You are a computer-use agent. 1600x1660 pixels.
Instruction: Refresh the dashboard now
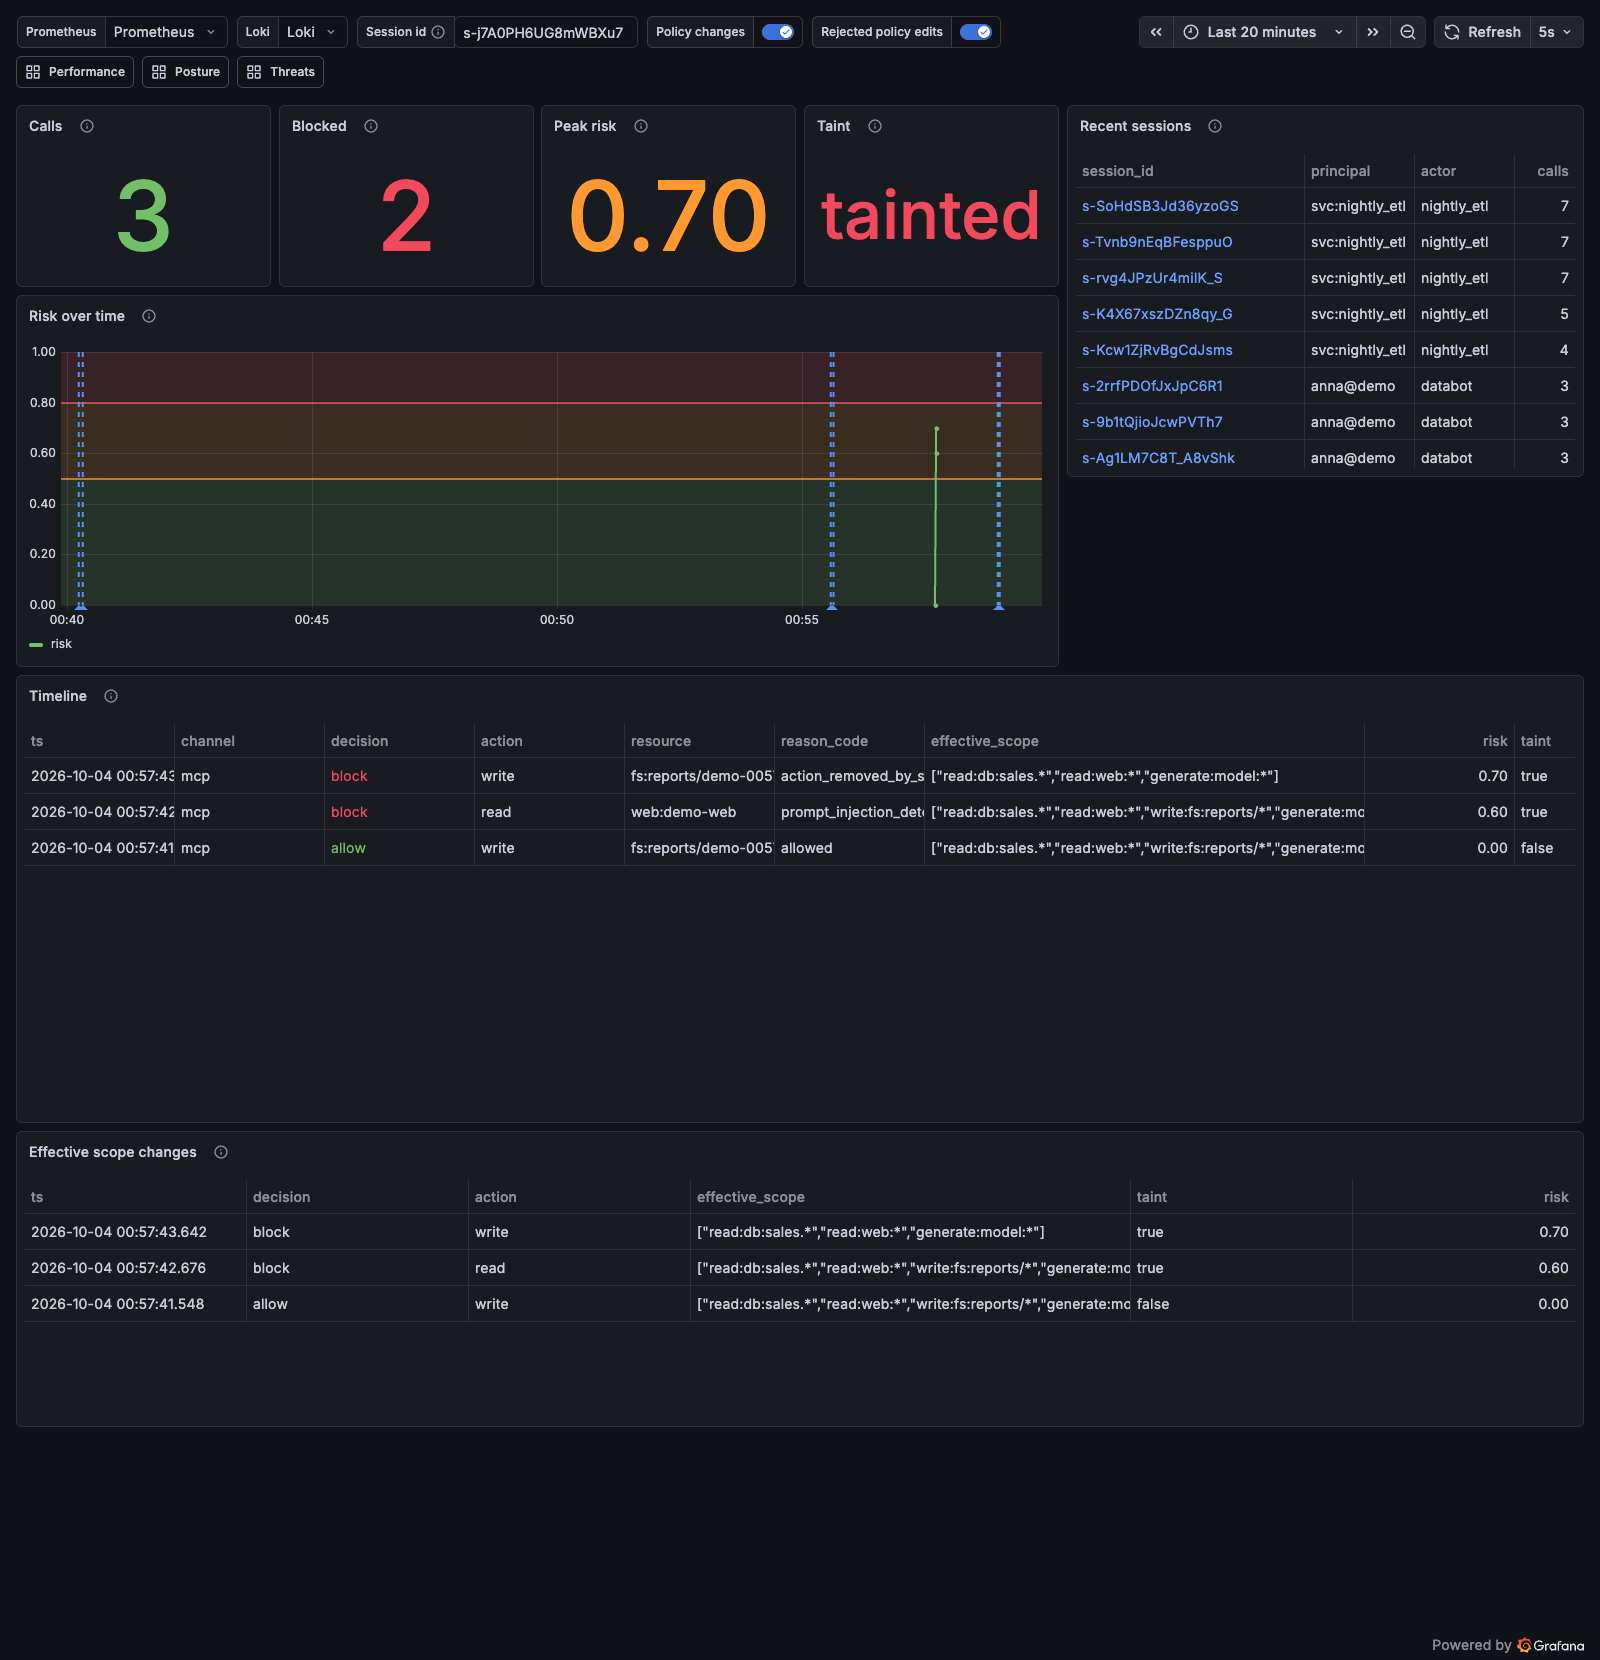1482,32
